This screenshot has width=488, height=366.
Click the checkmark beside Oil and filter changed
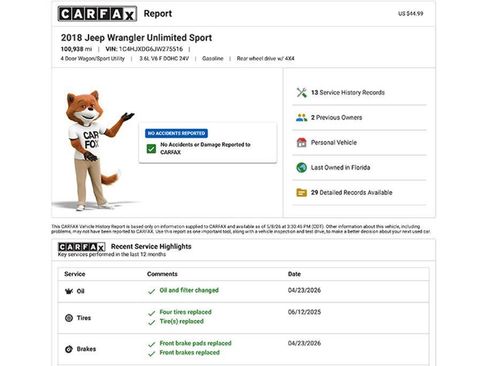tap(152, 291)
